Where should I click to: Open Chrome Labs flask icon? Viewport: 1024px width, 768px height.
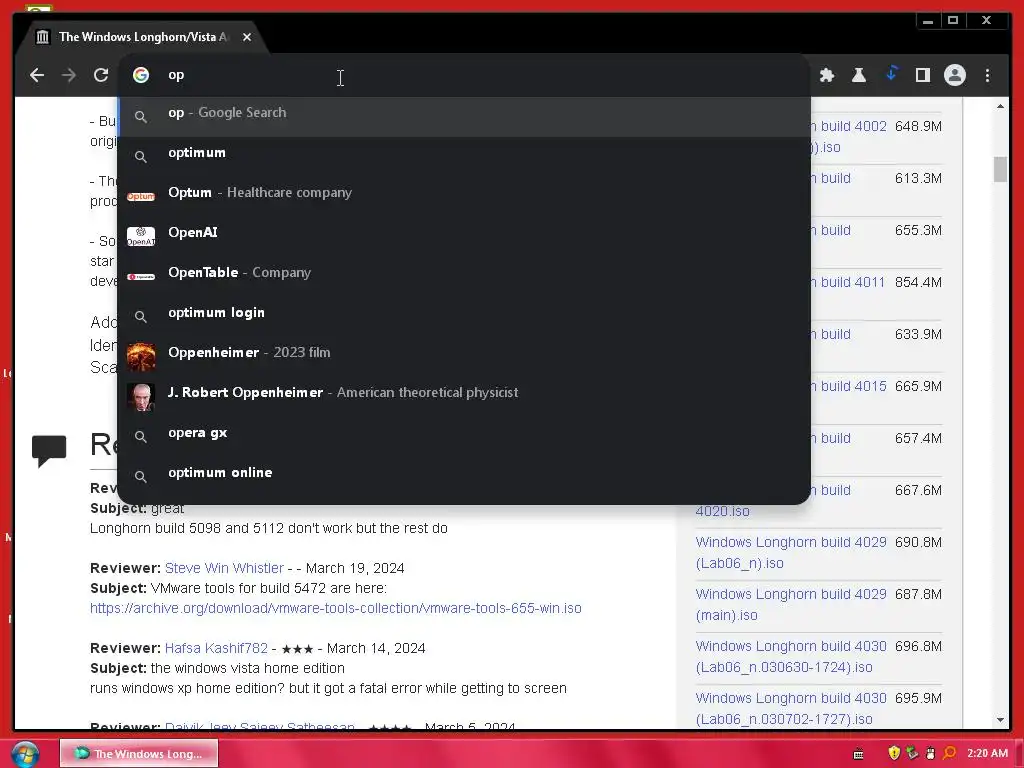(x=859, y=75)
